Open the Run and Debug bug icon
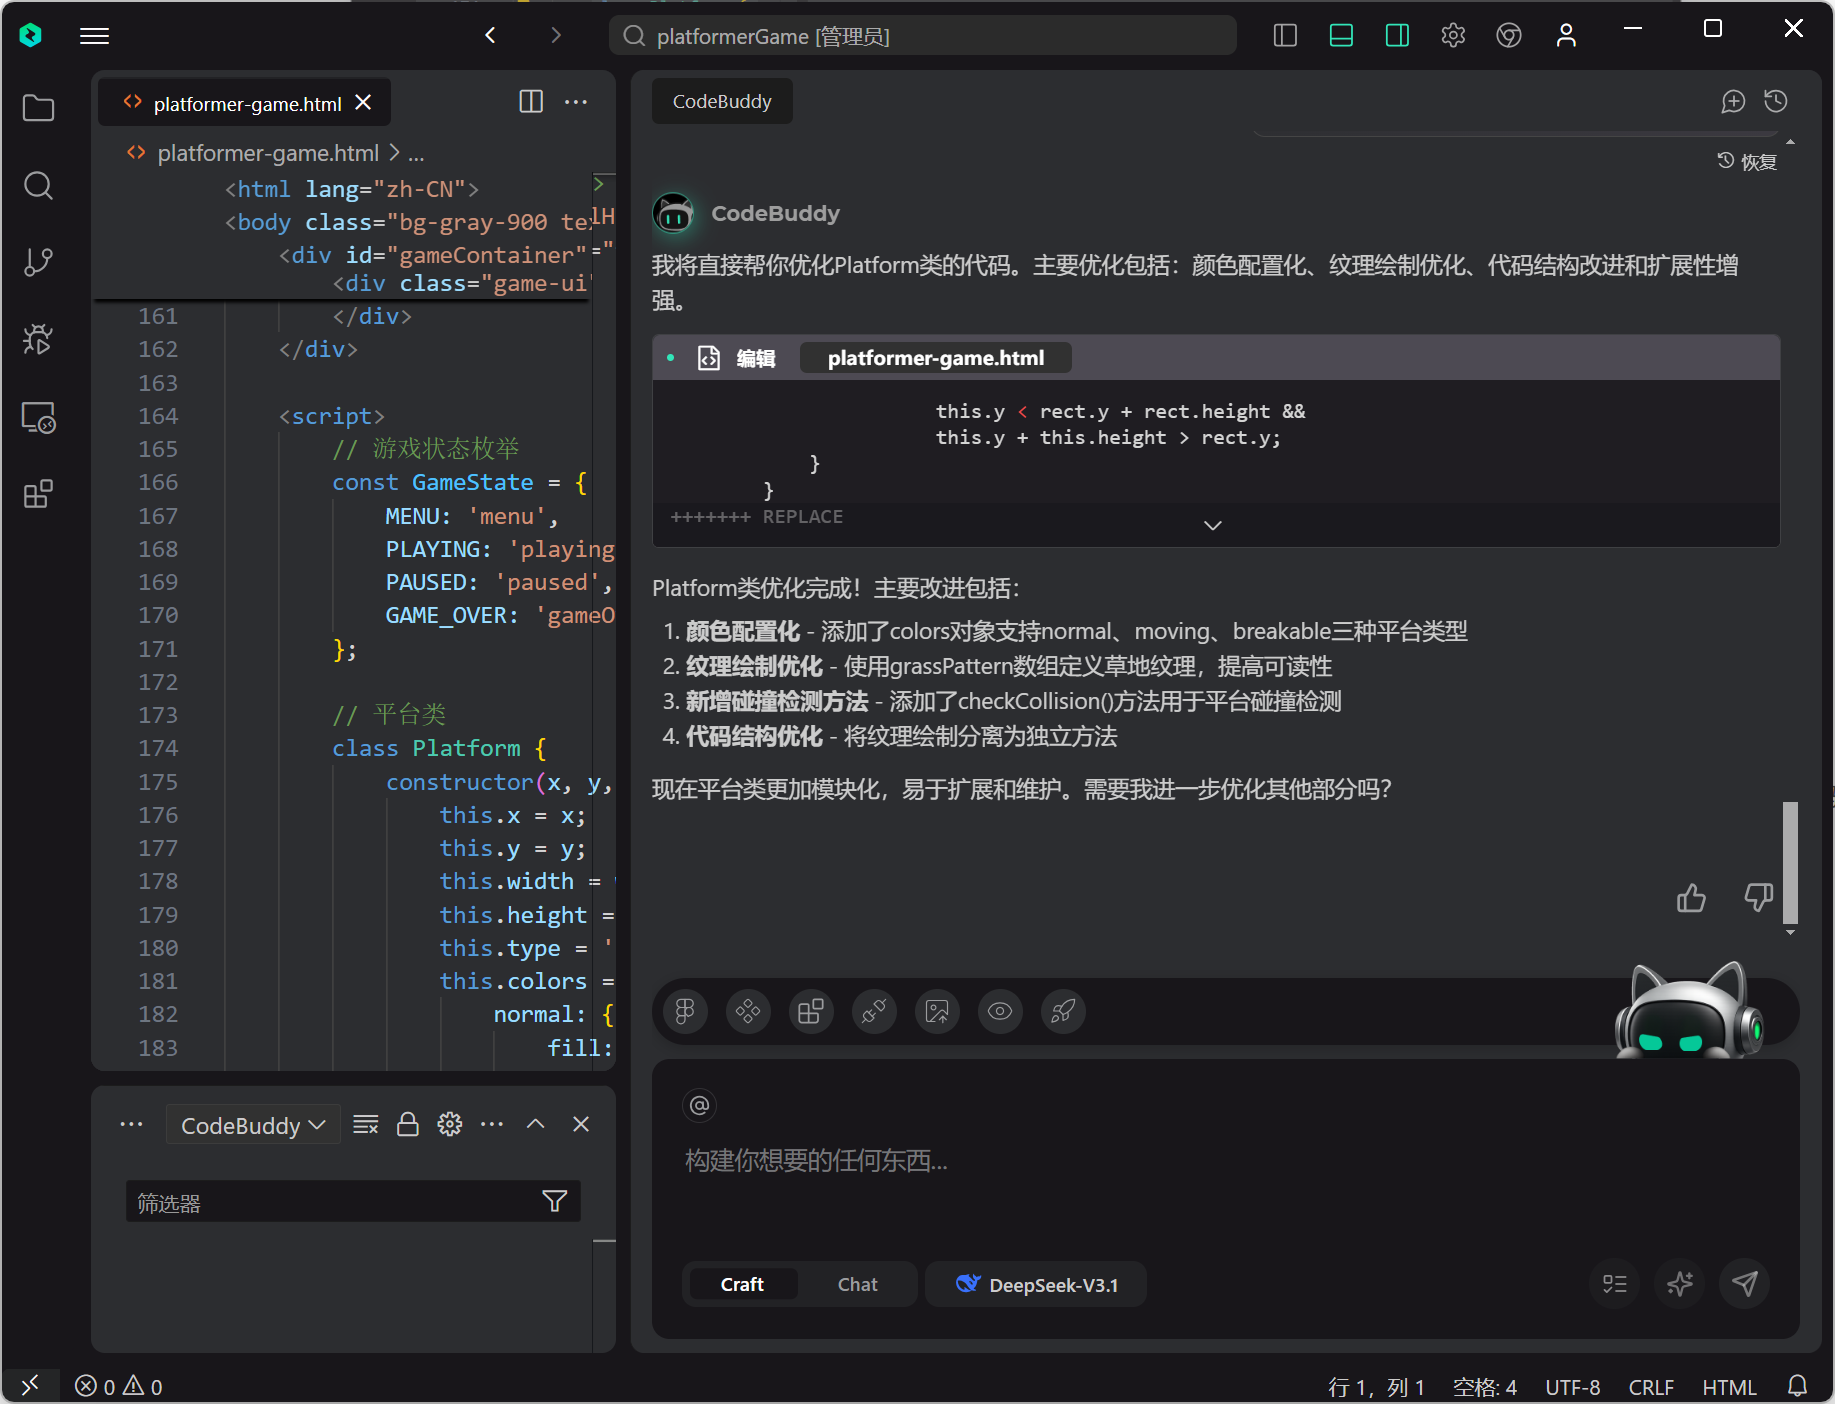This screenshot has height=1404, width=1835. (x=38, y=339)
